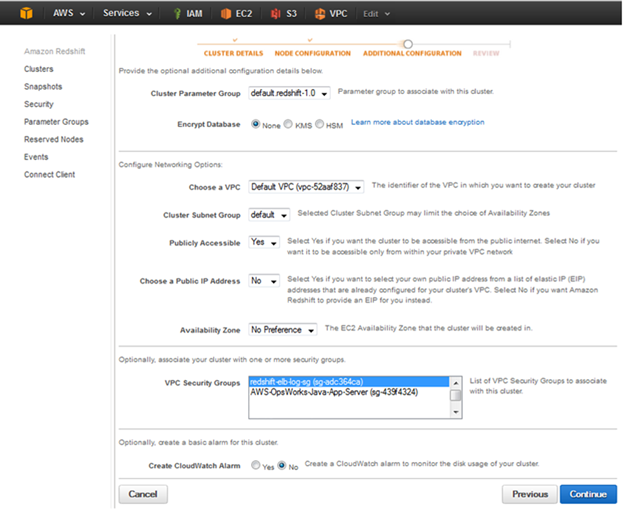Select KMS encryption option
This screenshot has width=623, height=509.
pos(288,124)
